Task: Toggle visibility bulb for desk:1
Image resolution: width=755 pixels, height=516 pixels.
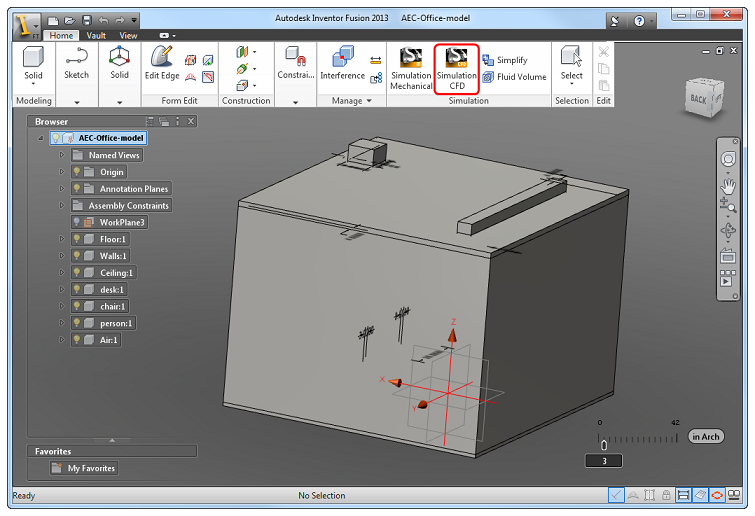Action: coord(77,289)
